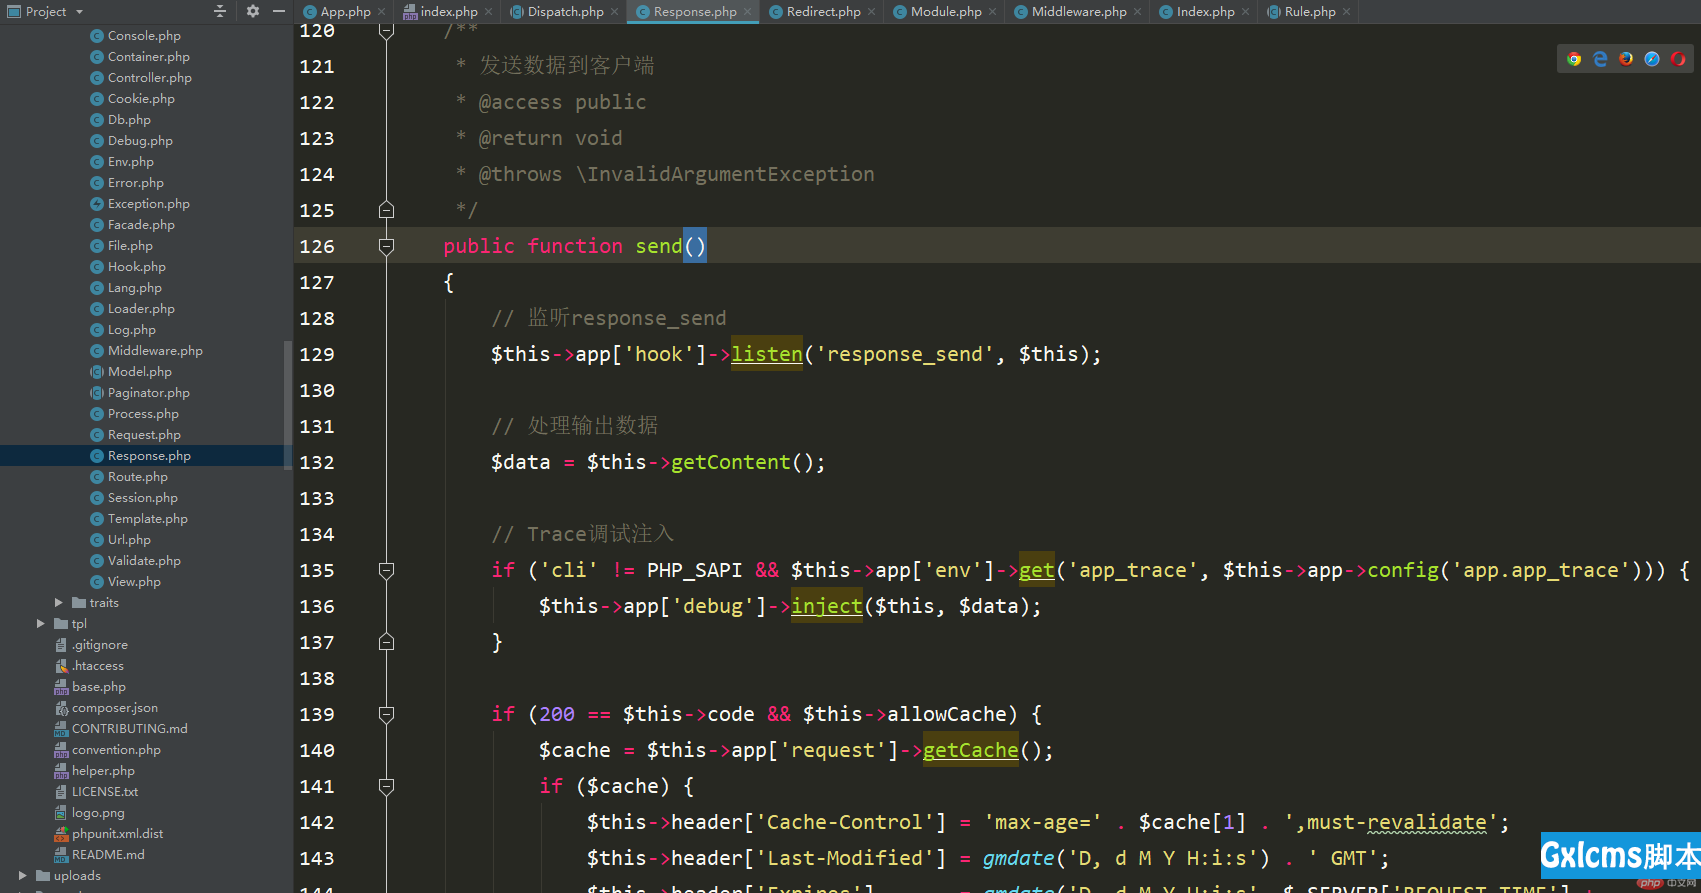Open Model.php file
This screenshot has height=893, width=1701.
(139, 372)
